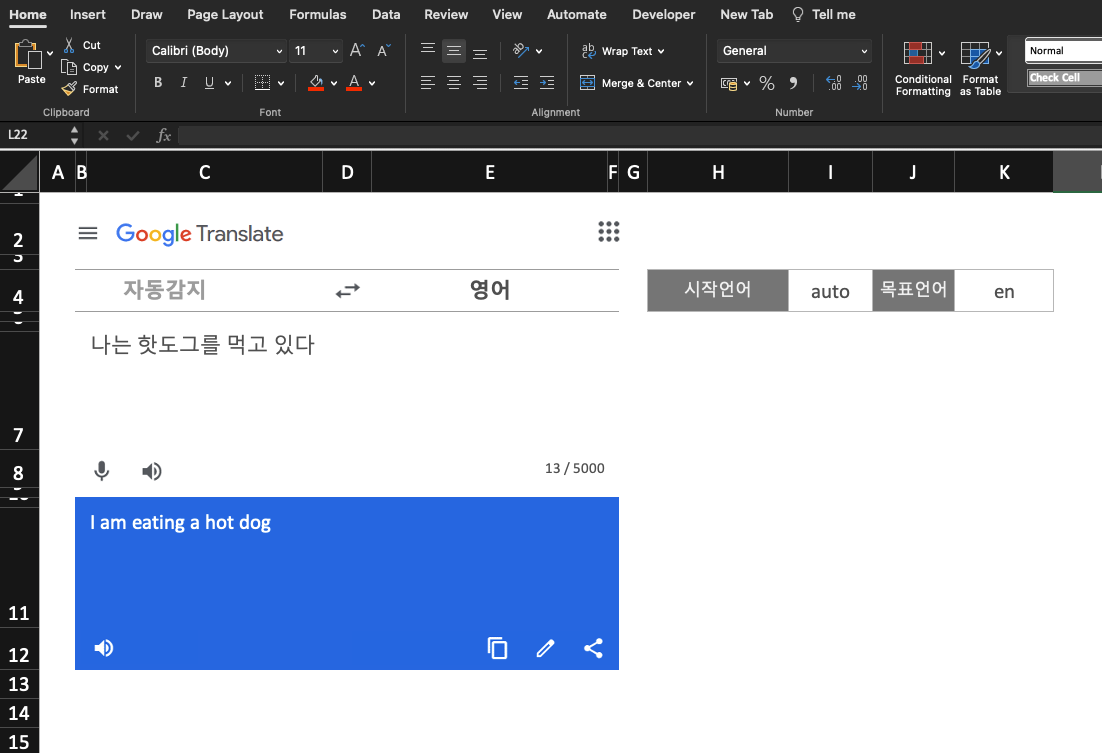Open the font size 11 dropdown
The width and height of the screenshot is (1102, 753).
[x=316, y=51]
